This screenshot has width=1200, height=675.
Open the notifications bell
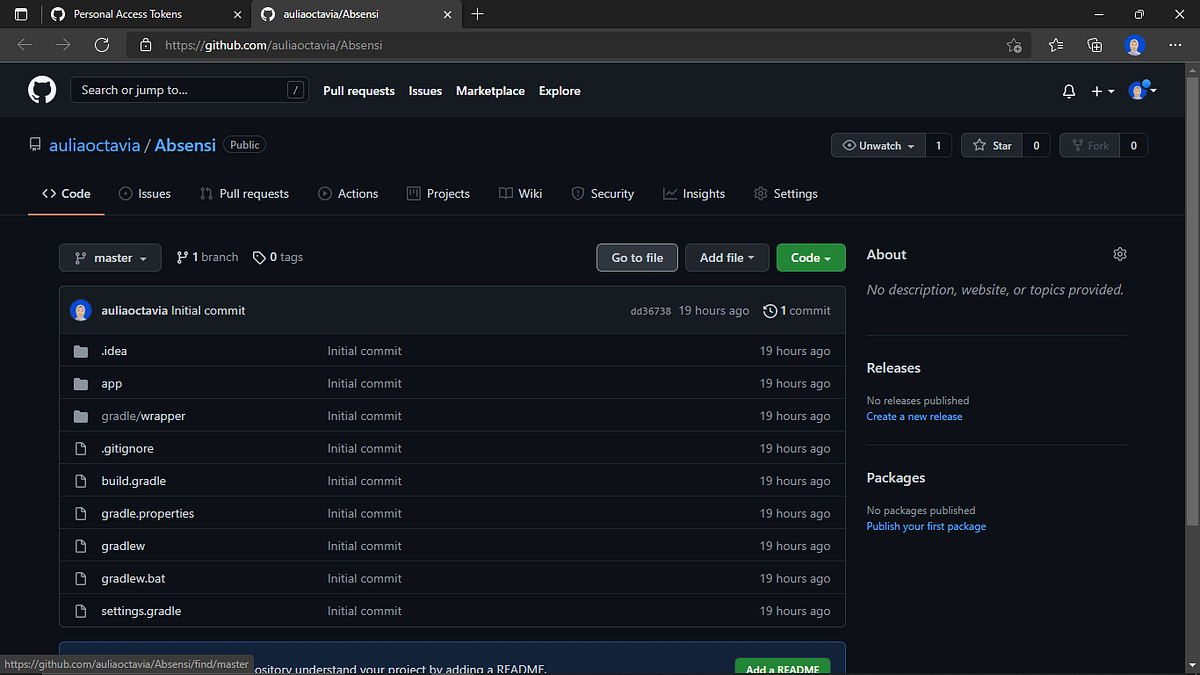click(x=1068, y=90)
